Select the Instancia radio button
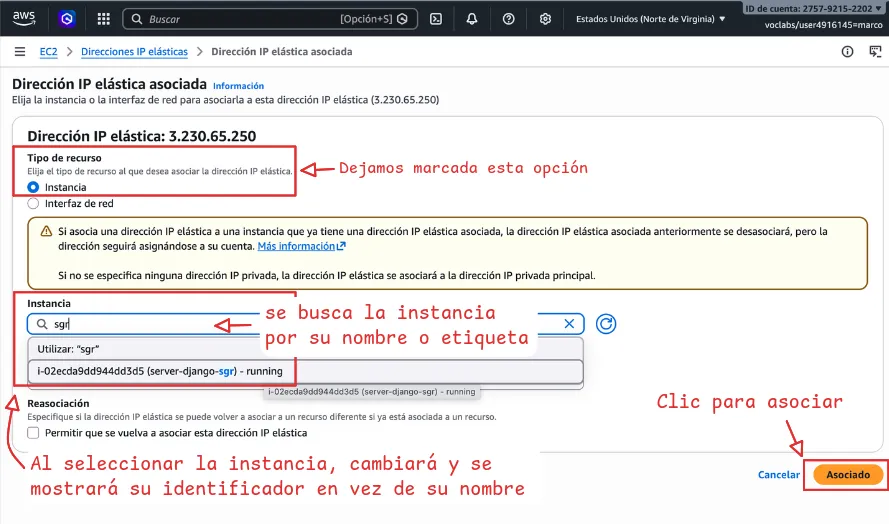The width and height of the screenshot is (889, 524). point(33,187)
